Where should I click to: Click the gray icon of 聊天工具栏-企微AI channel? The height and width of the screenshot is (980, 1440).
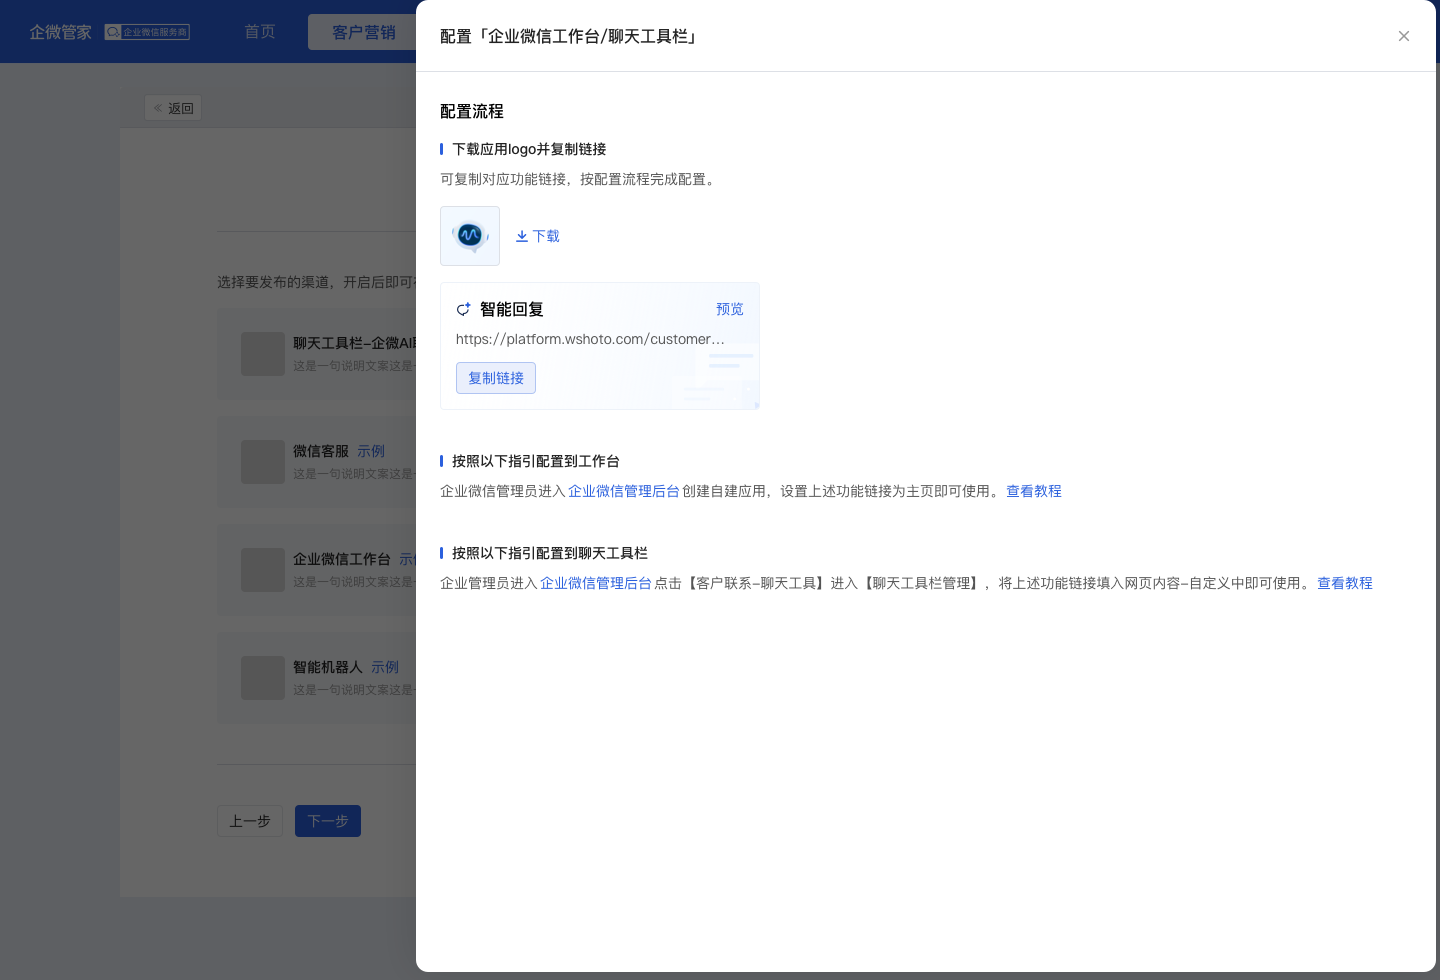click(263, 354)
